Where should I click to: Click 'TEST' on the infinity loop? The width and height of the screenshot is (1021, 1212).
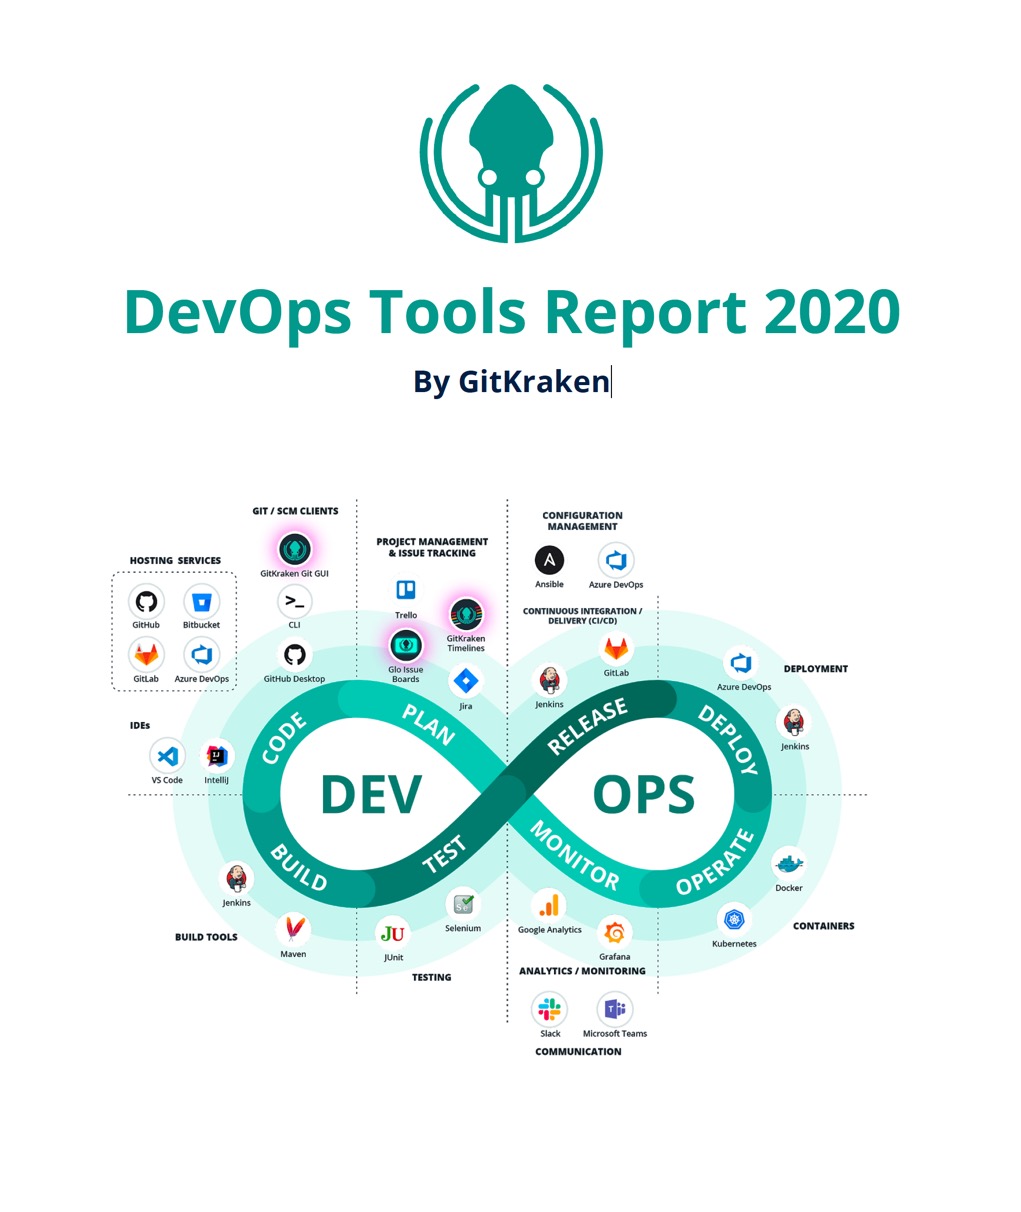[x=444, y=855]
